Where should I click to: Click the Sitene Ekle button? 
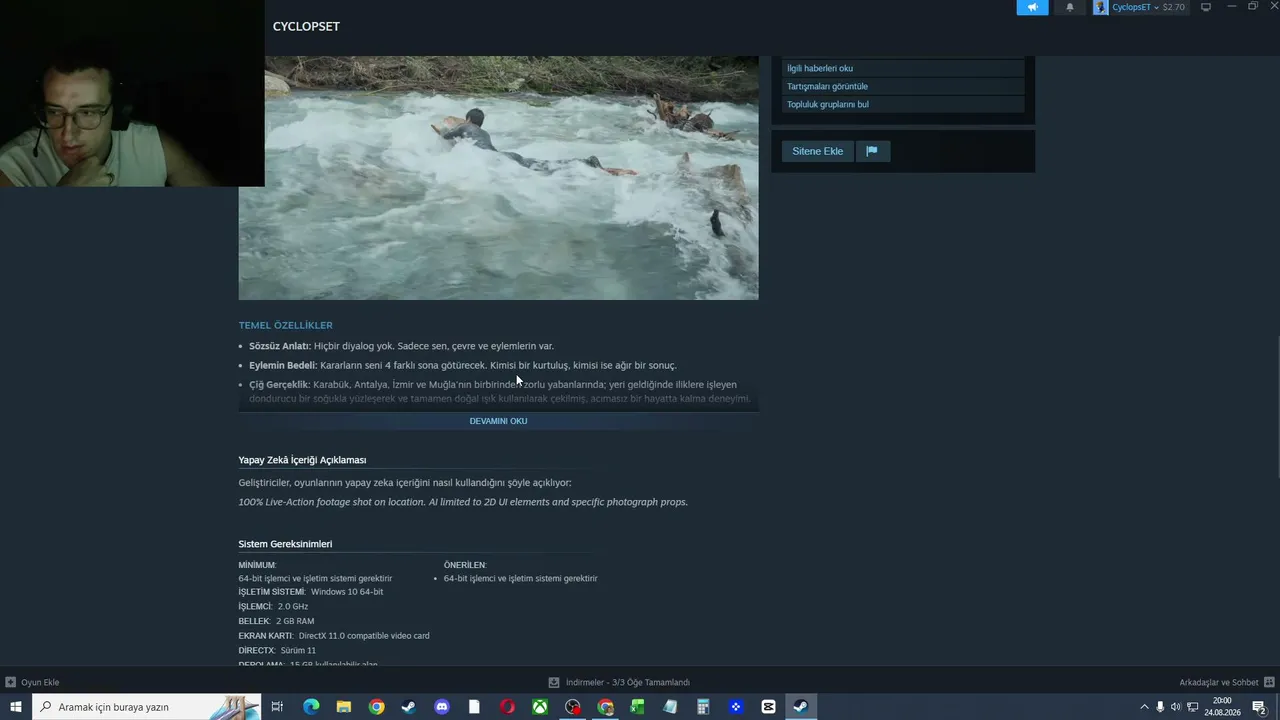pos(818,151)
